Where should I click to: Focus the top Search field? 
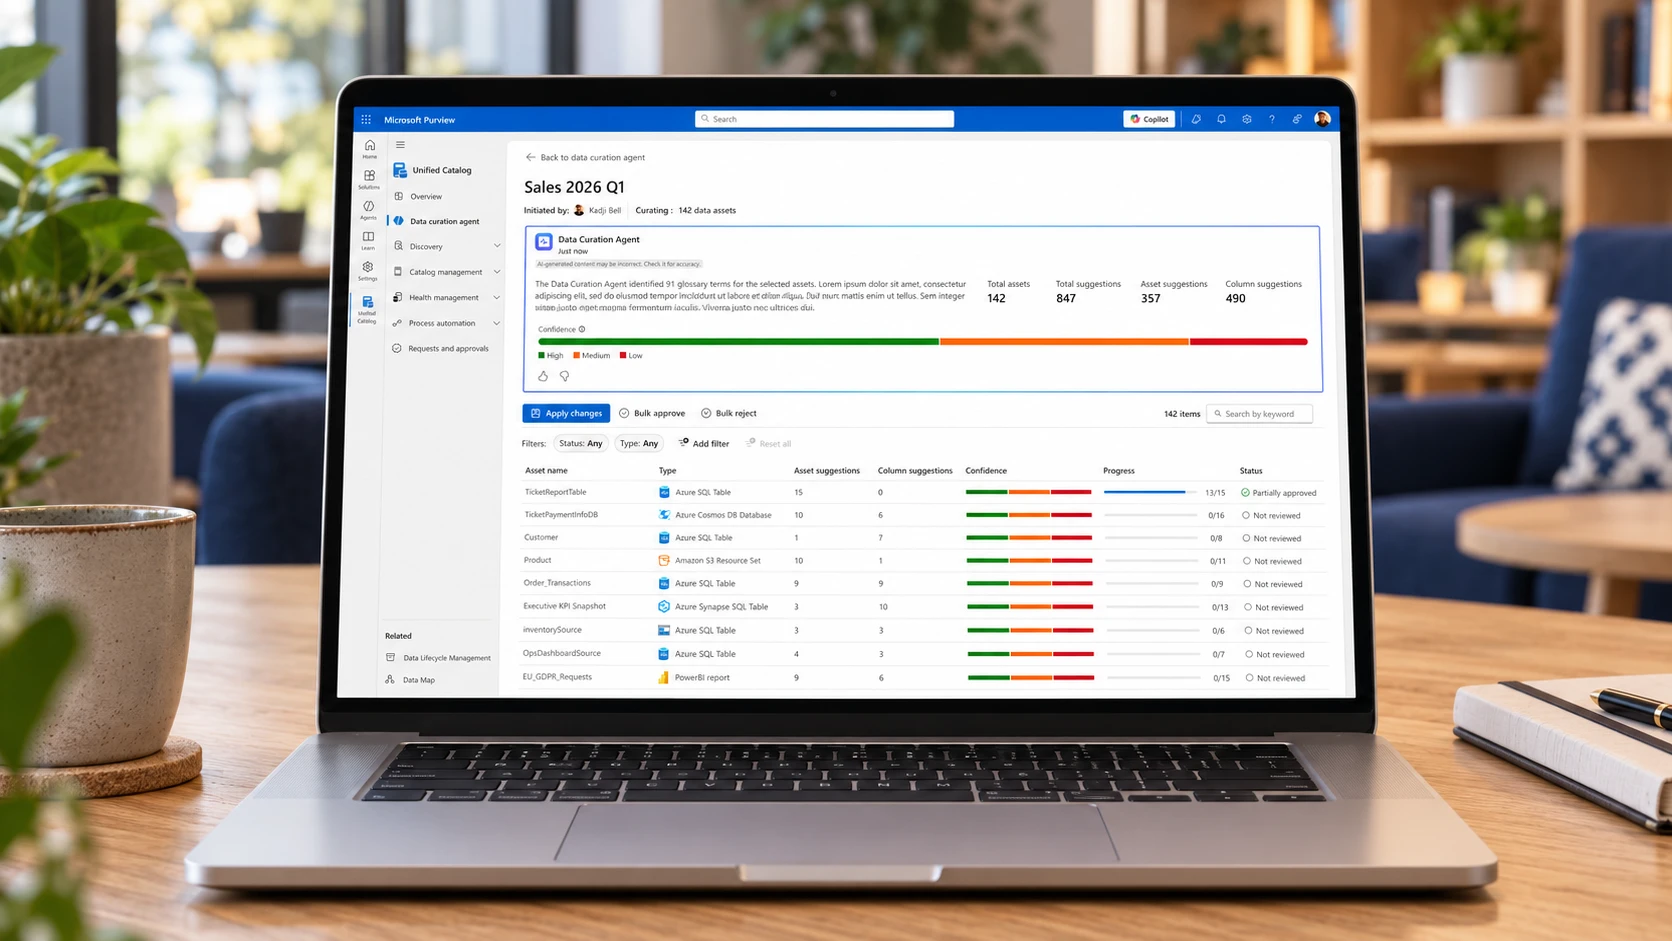(824, 119)
